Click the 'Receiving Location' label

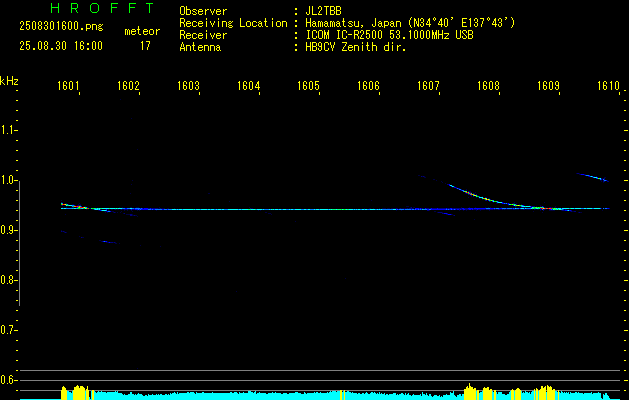pos(233,23)
